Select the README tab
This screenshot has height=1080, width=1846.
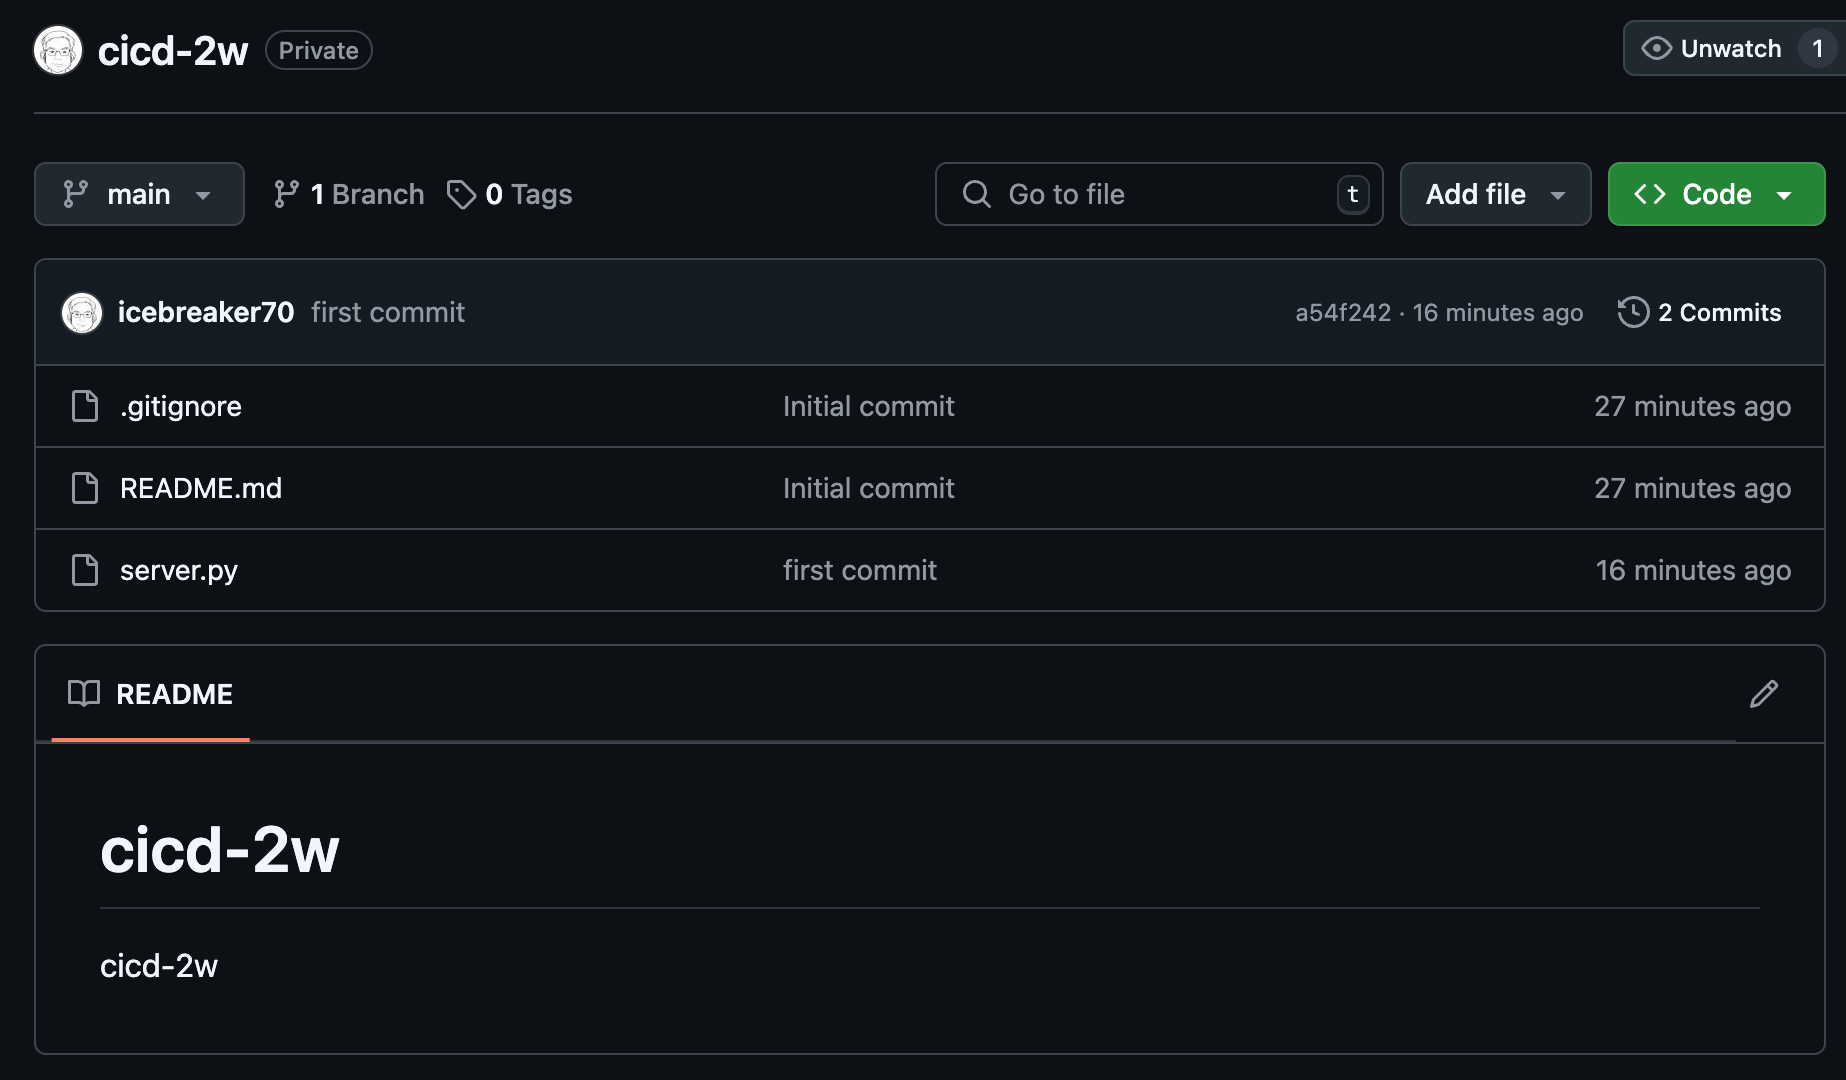[x=151, y=694]
